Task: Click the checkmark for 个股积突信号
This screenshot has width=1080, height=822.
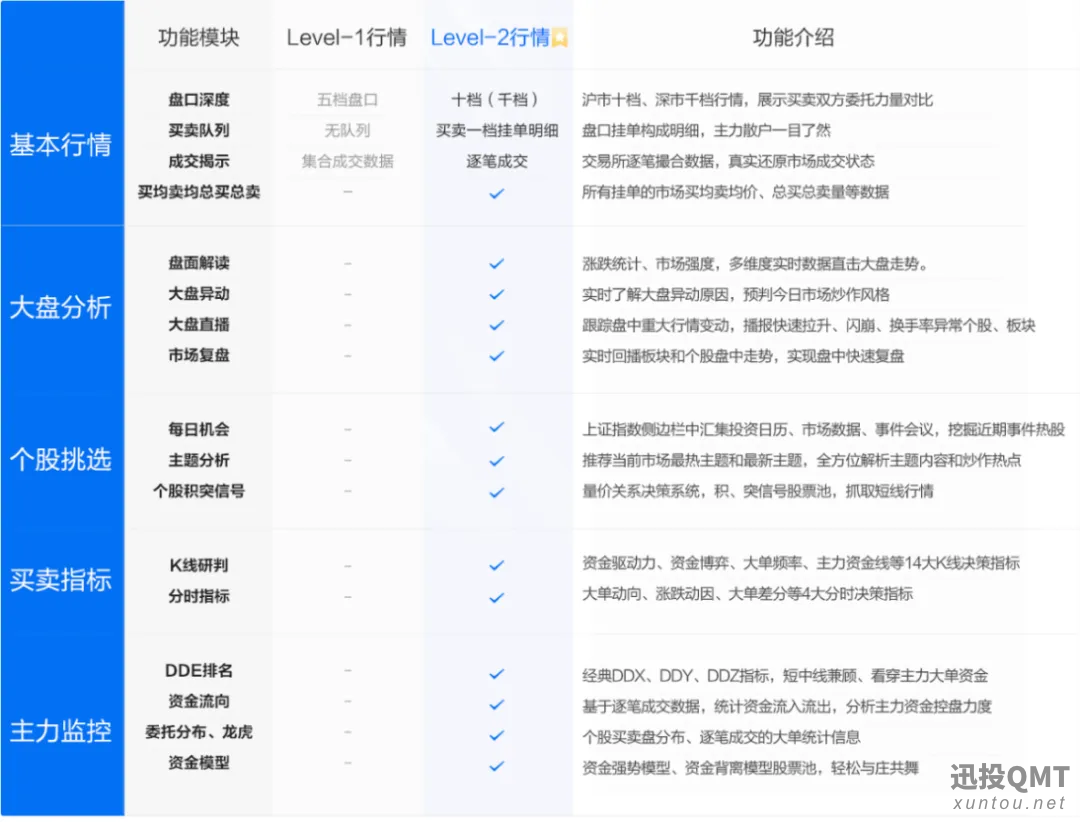Action: tap(496, 492)
